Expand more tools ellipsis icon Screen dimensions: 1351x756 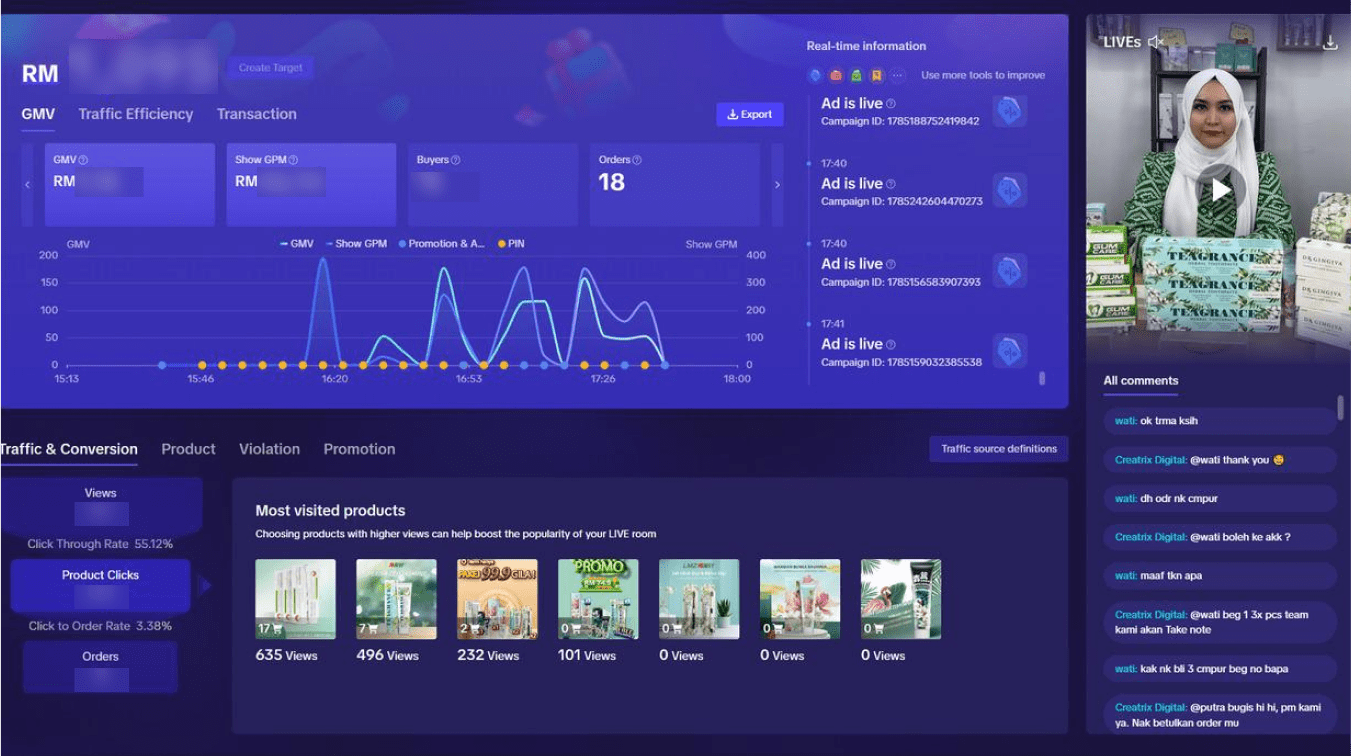click(897, 75)
